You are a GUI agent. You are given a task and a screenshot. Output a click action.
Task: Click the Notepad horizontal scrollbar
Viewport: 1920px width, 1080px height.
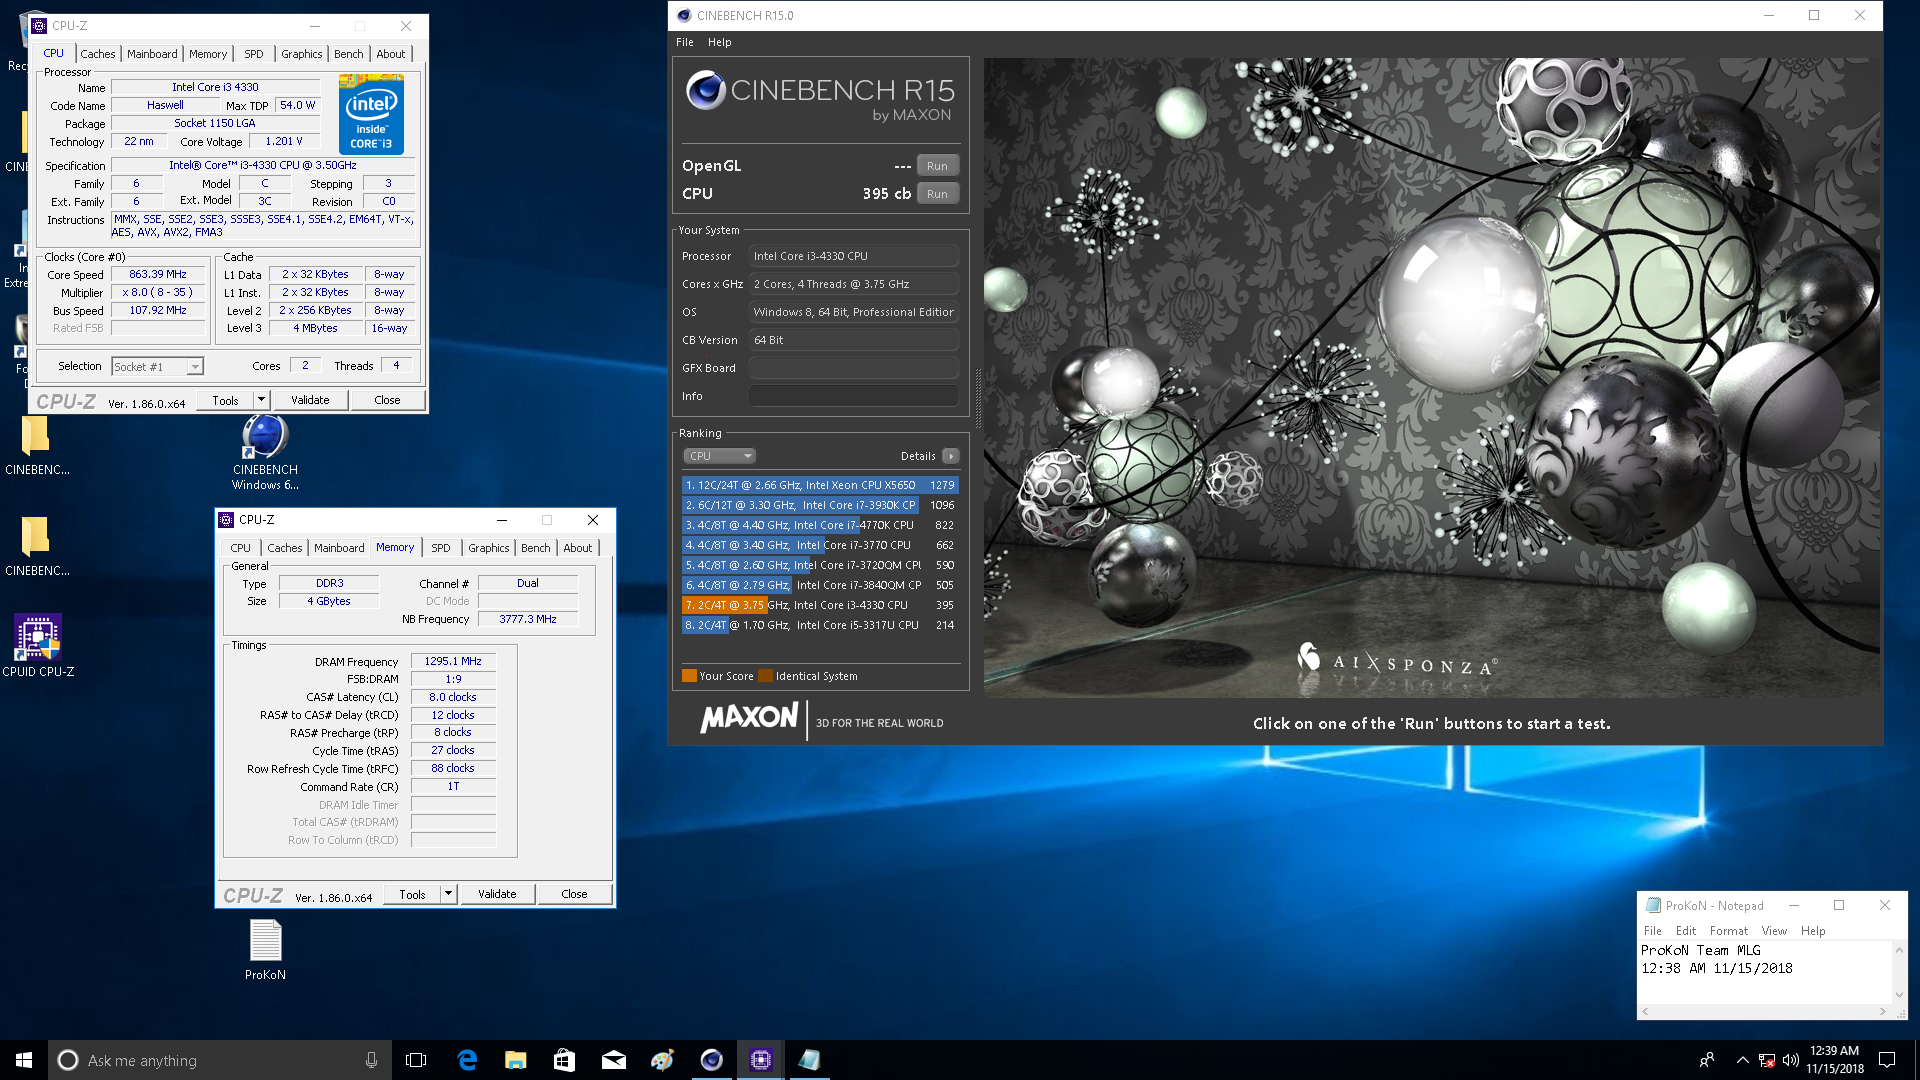pyautogui.click(x=1764, y=1012)
